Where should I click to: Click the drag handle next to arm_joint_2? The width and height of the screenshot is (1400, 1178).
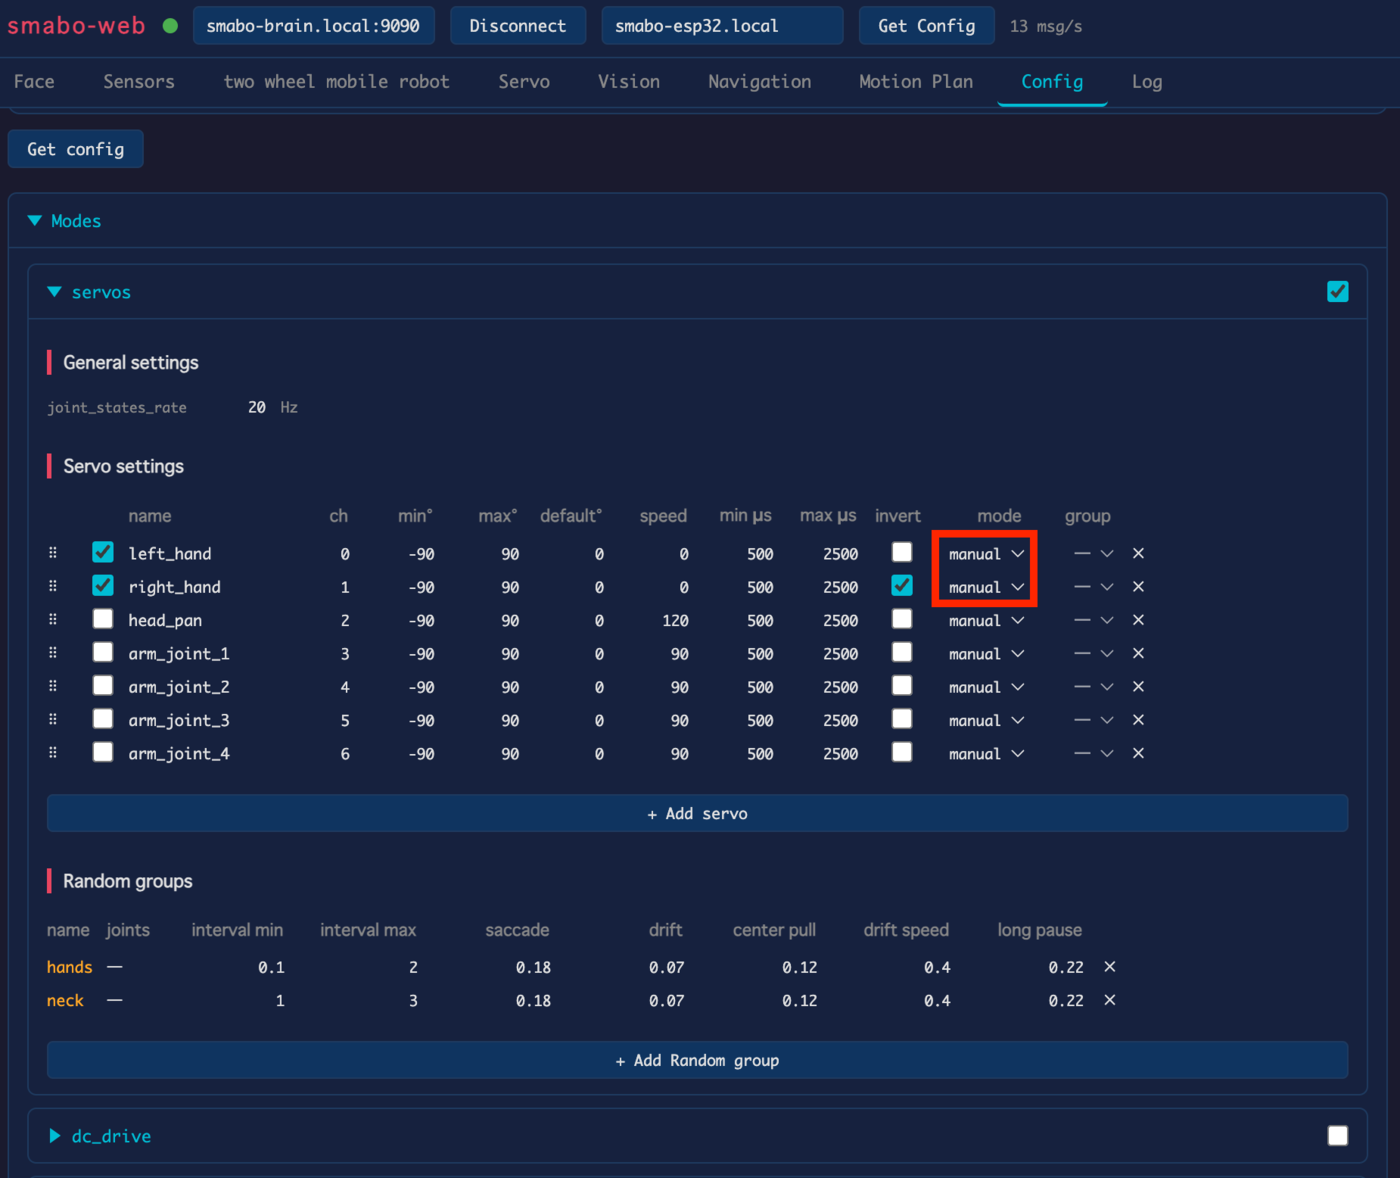53,687
